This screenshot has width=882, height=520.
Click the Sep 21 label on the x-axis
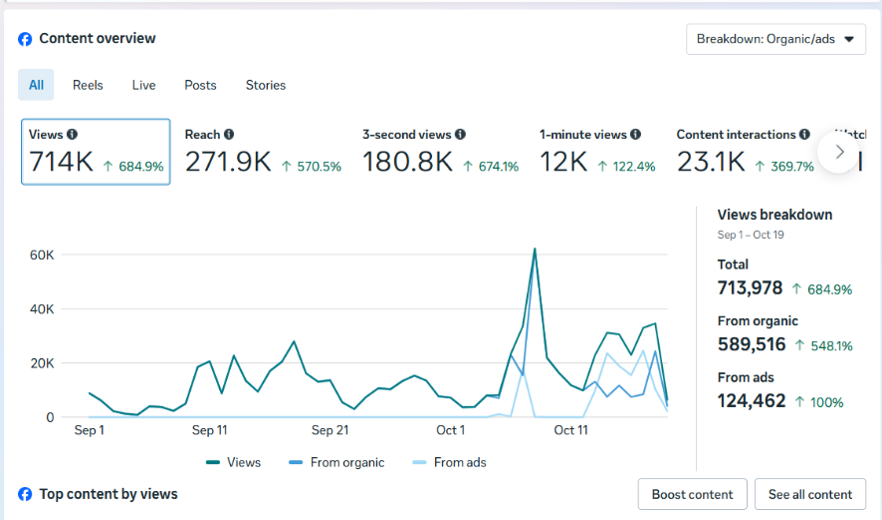330,430
